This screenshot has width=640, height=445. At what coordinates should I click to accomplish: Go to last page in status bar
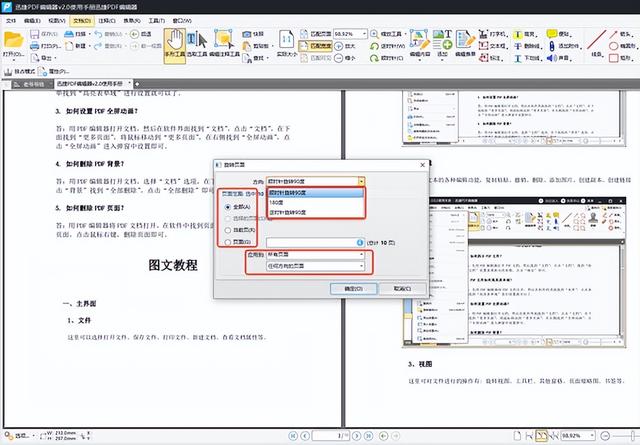click(368, 436)
